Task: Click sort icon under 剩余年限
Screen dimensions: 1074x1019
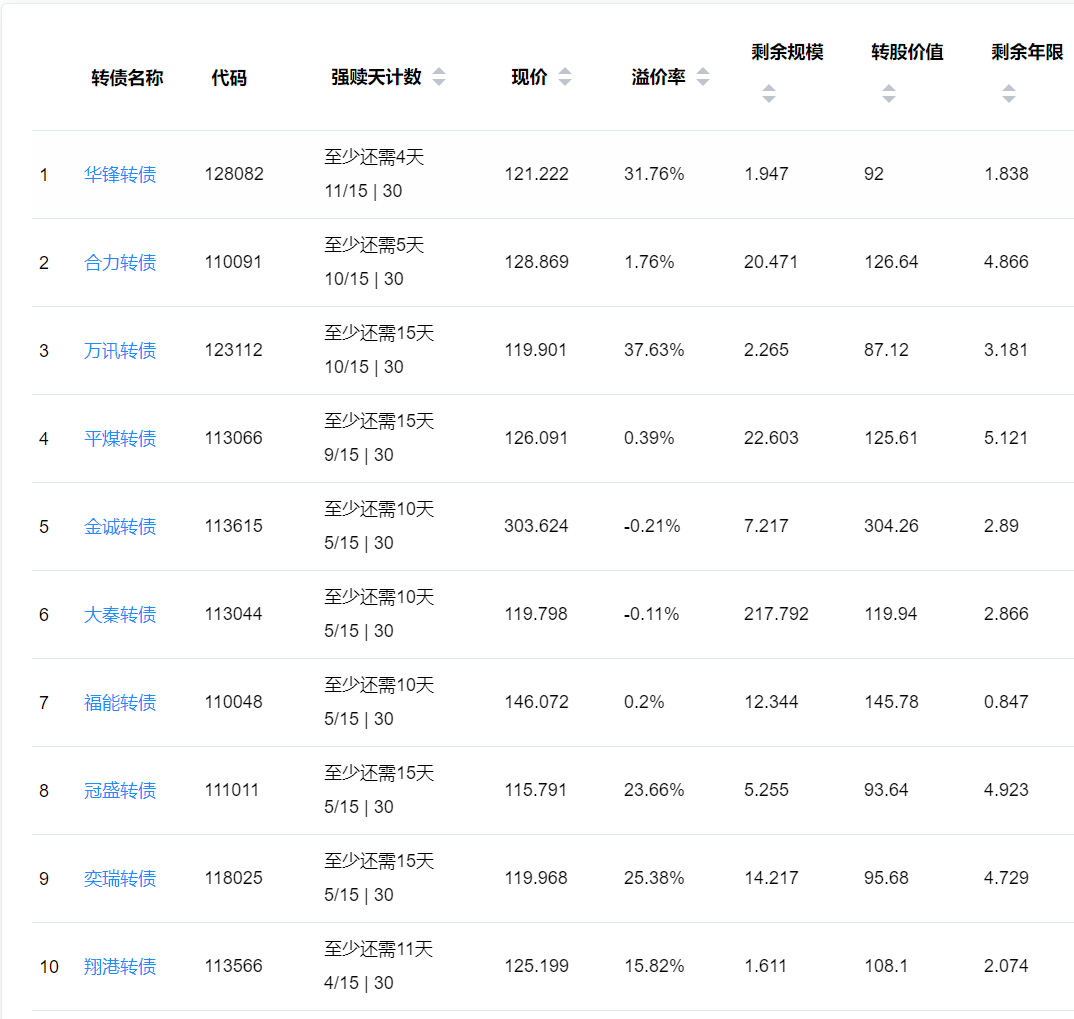Action: [1008, 94]
